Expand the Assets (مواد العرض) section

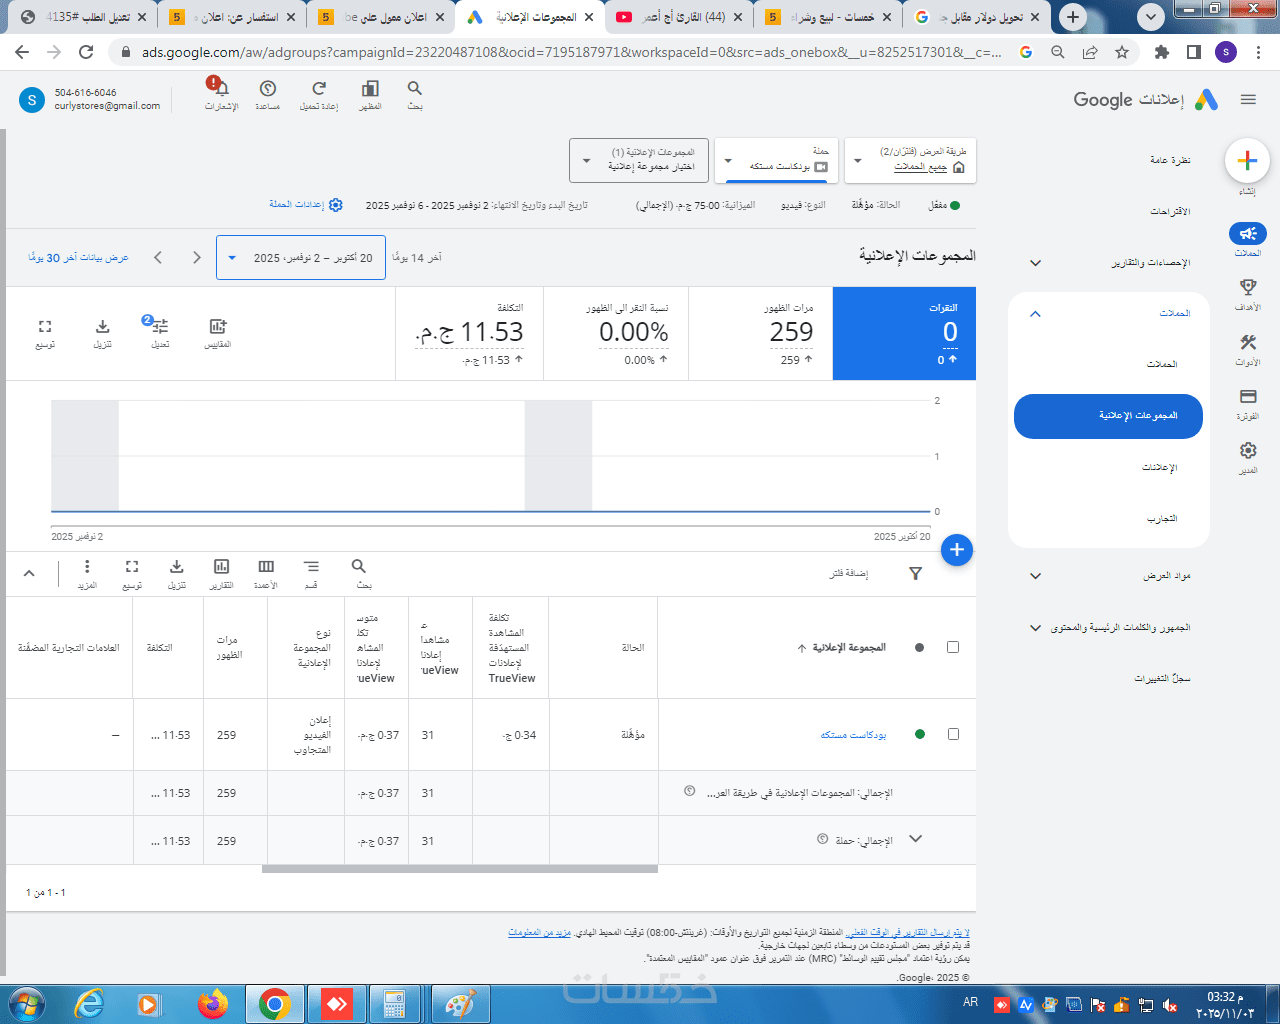(x=1036, y=576)
